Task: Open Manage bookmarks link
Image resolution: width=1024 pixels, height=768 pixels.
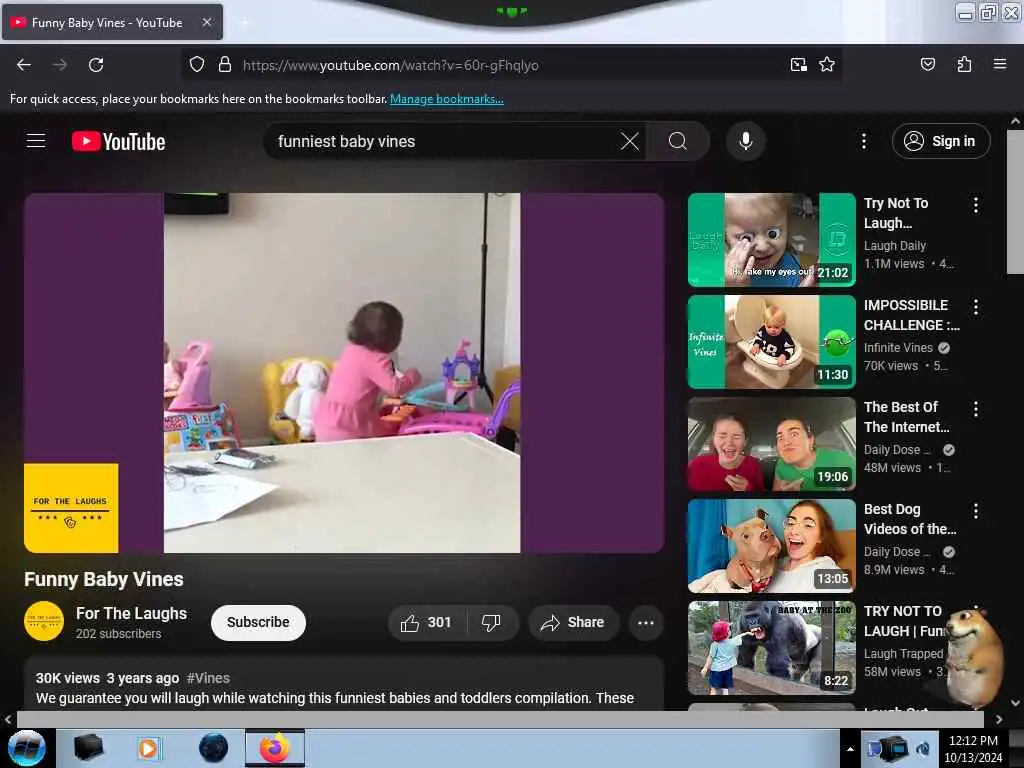Action: pos(447,99)
